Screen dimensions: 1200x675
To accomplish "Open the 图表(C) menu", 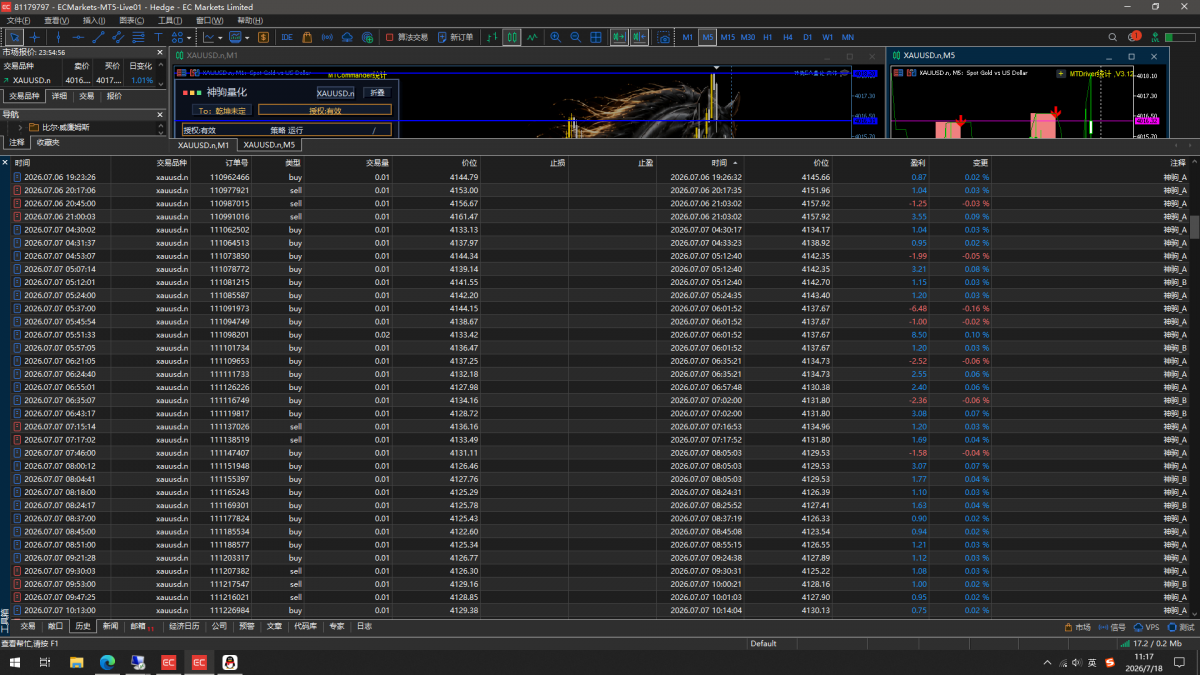I will 131,20.
